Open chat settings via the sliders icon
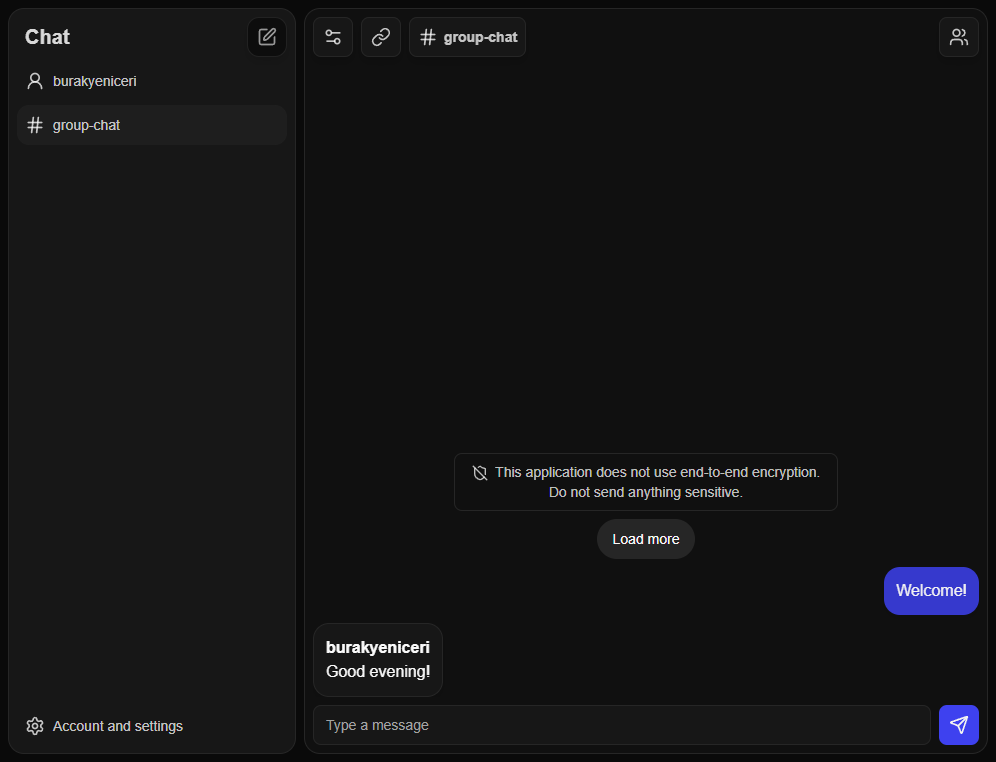The image size is (996, 762). [332, 36]
